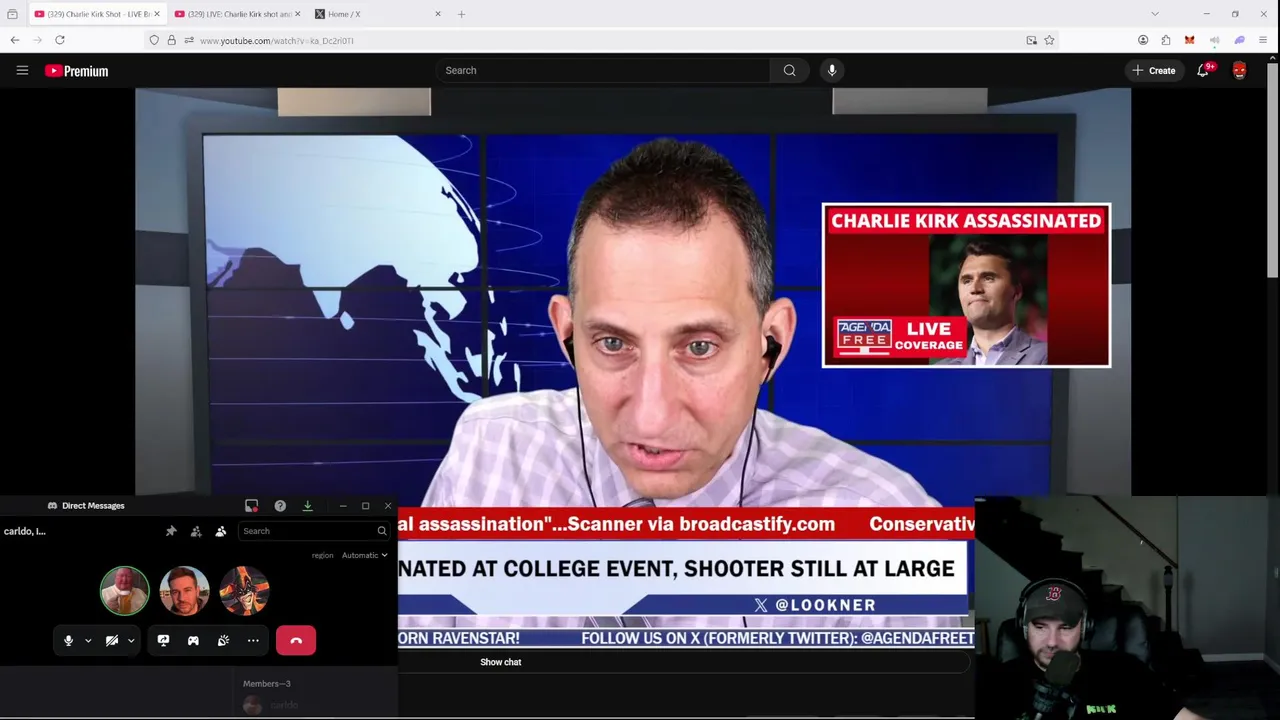
Task: Open a new browser tab with plus
Action: click(x=461, y=14)
